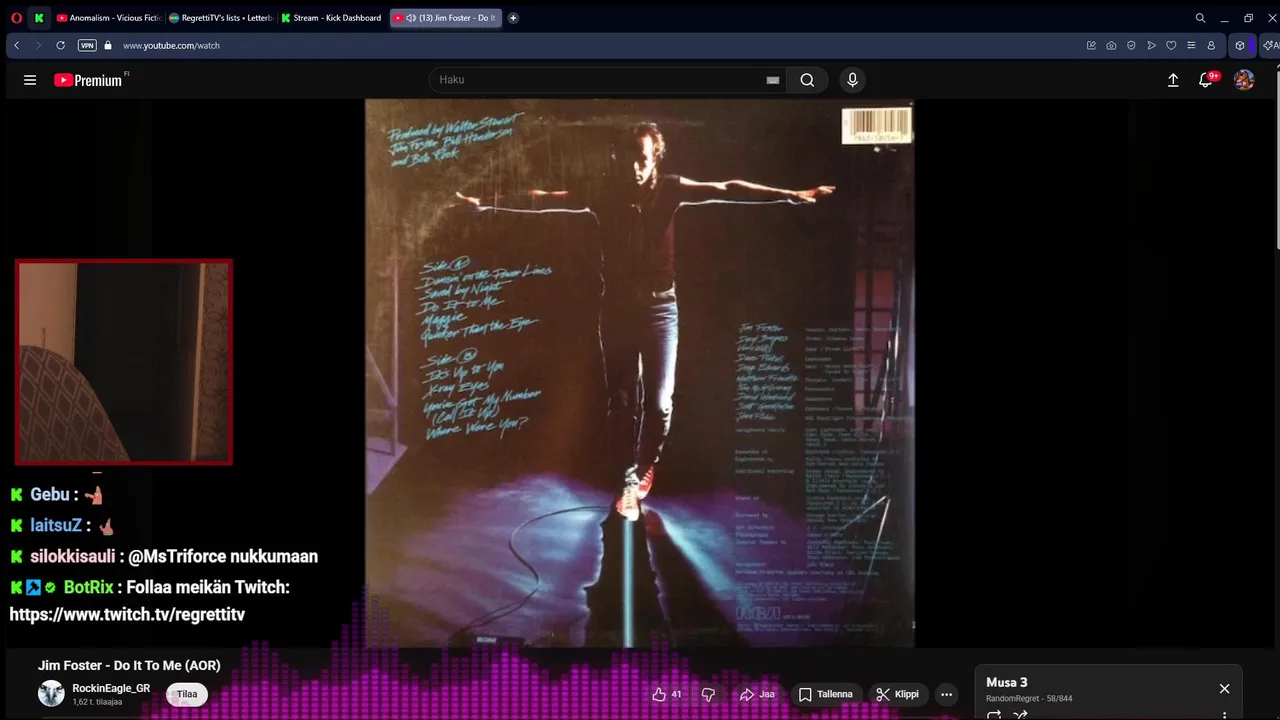Open the Flow send icon
The image size is (1280, 720).
(1151, 45)
